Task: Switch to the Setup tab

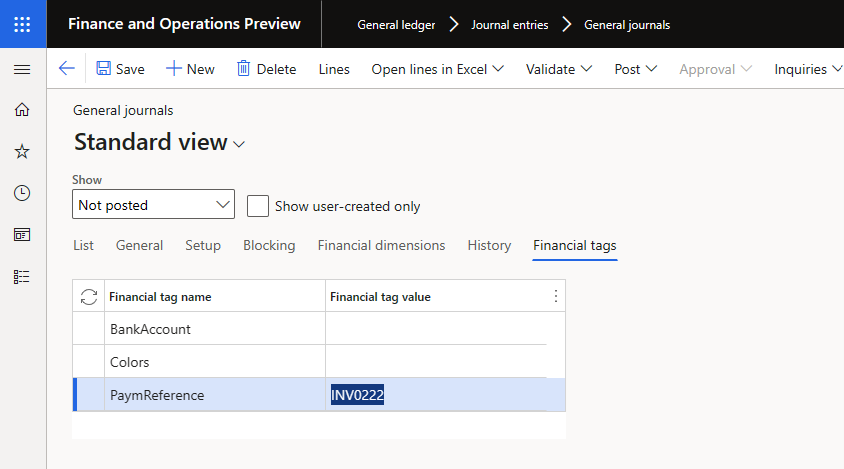Action: (x=203, y=246)
